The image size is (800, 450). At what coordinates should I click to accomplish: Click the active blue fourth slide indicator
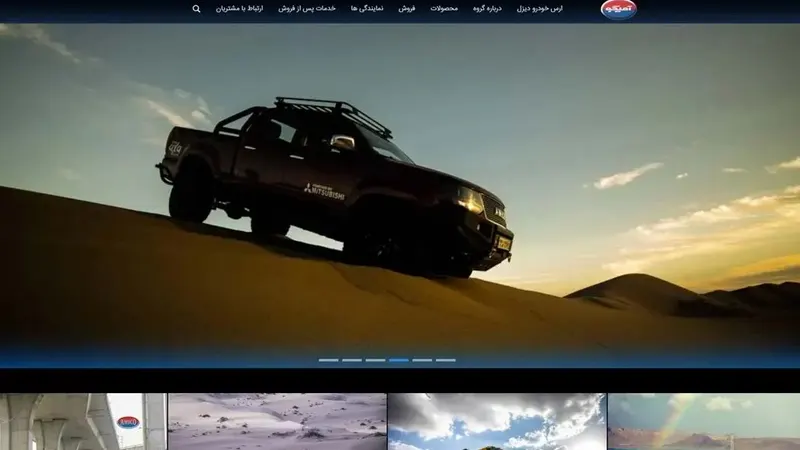(x=399, y=360)
